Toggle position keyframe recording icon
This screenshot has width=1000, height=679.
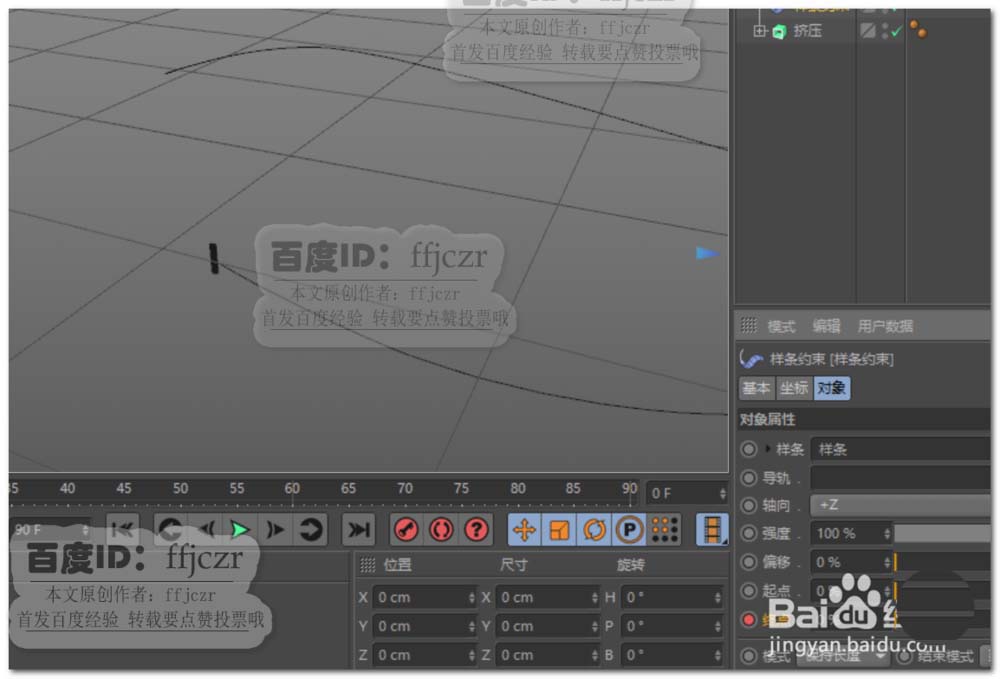click(x=524, y=529)
